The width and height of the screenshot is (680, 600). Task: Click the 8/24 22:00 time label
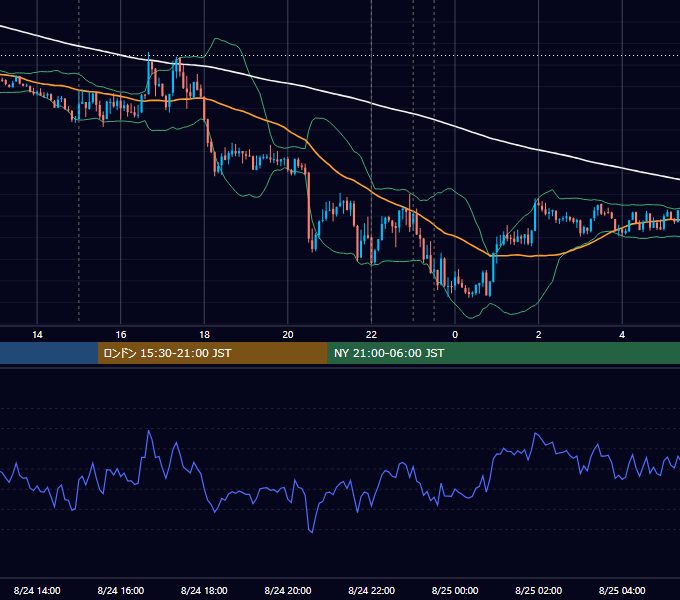pyautogui.click(x=371, y=590)
